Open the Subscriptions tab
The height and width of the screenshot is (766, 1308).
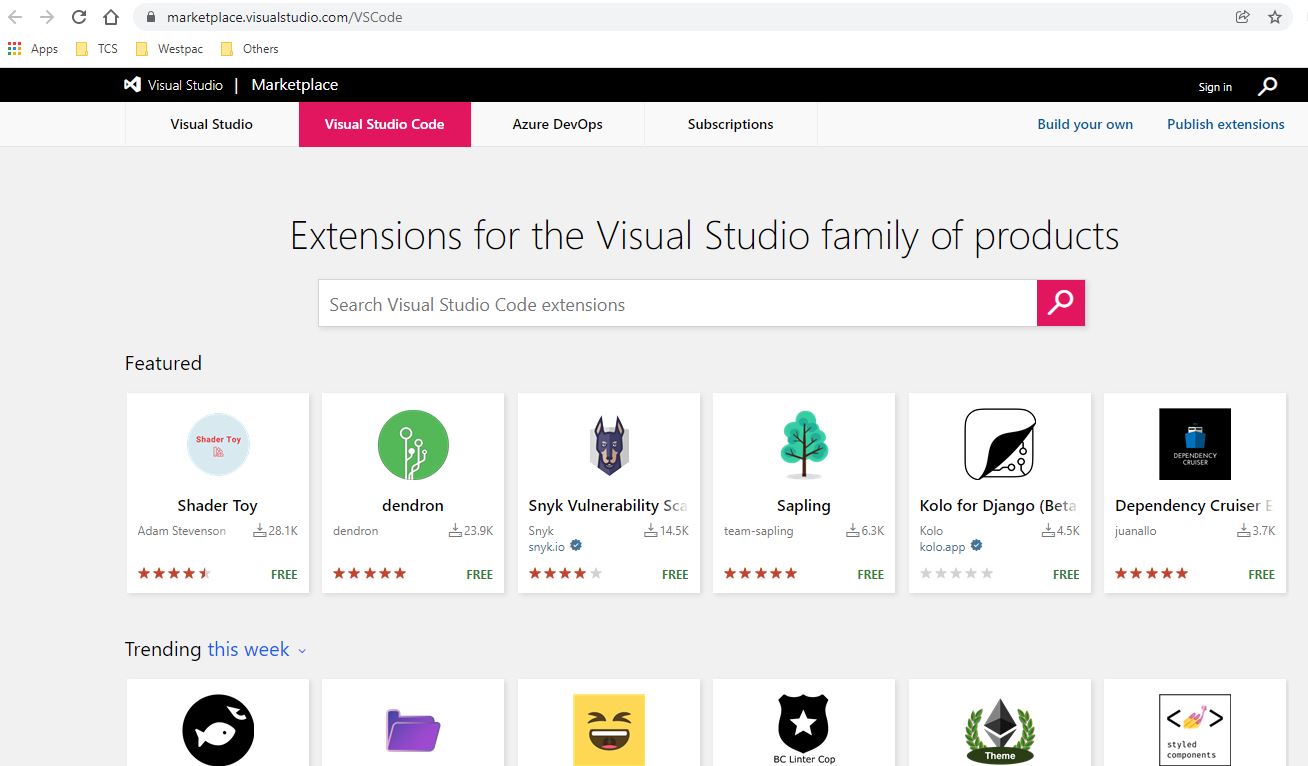click(730, 124)
